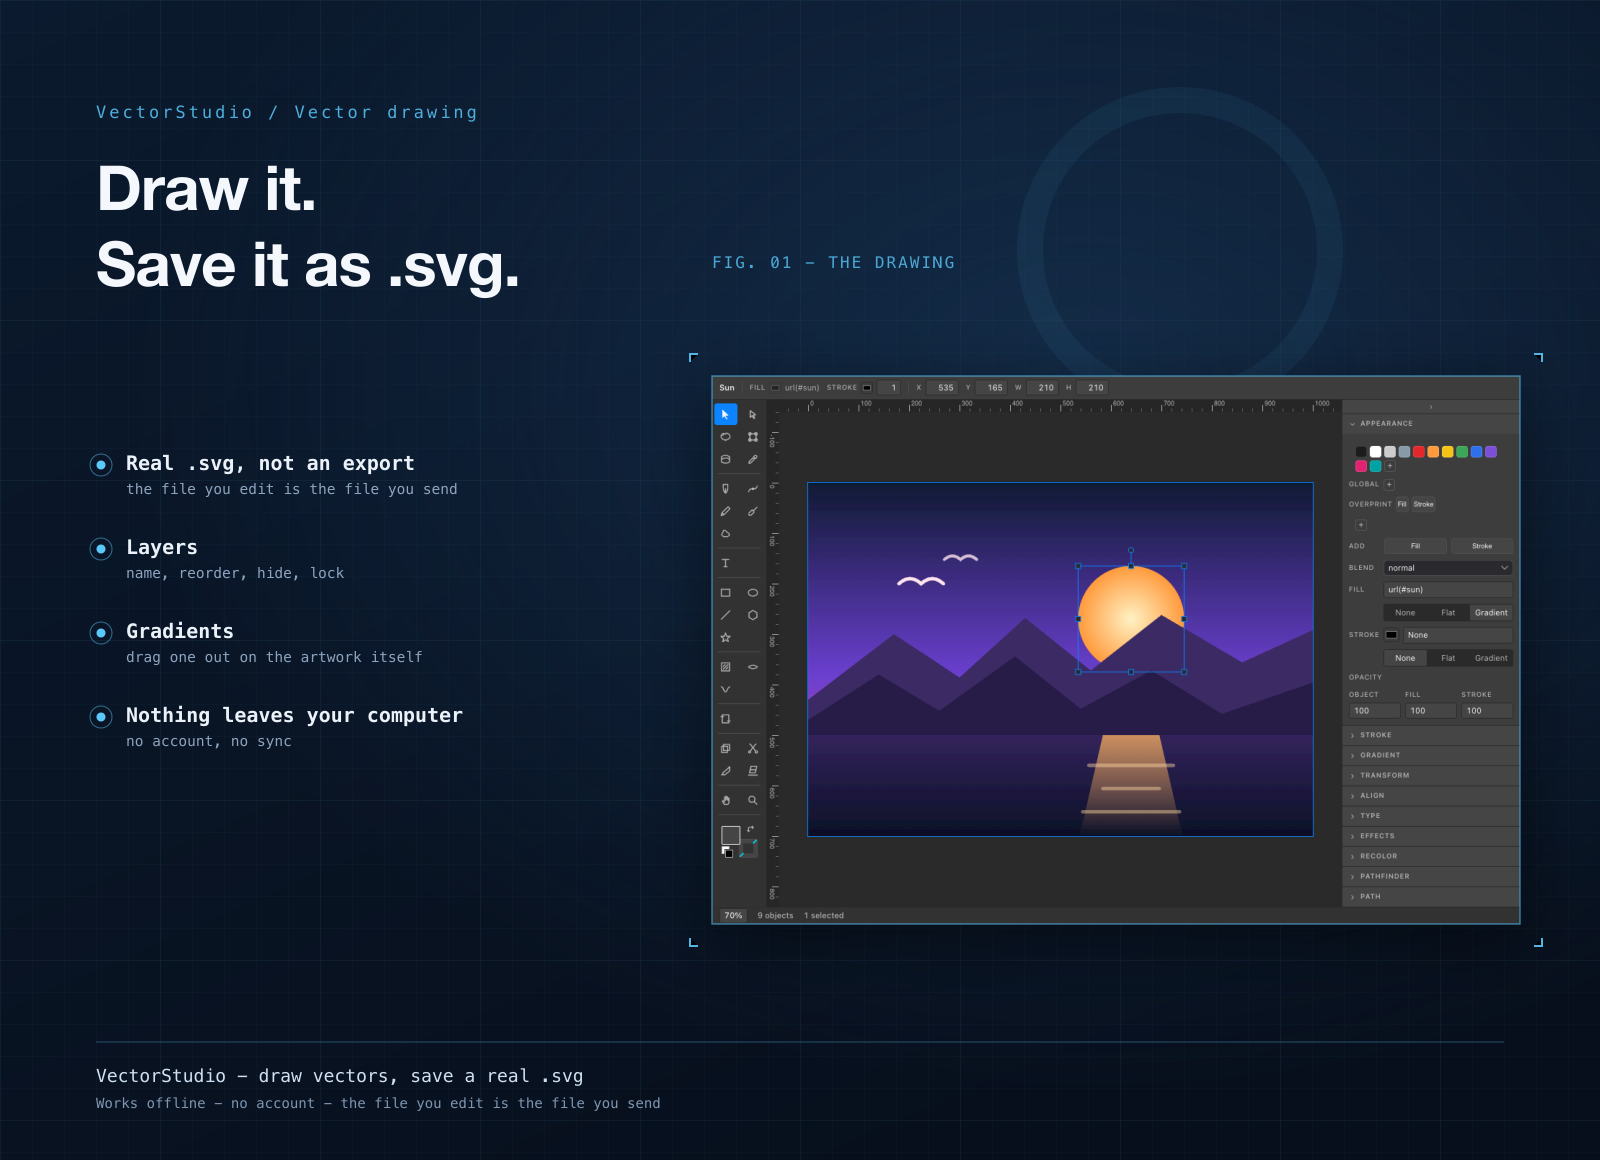Select the Brush tool
Image resolution: width=1600 pixels, height=1160 pixels.
pyautogui.click(x=753, y=511)
